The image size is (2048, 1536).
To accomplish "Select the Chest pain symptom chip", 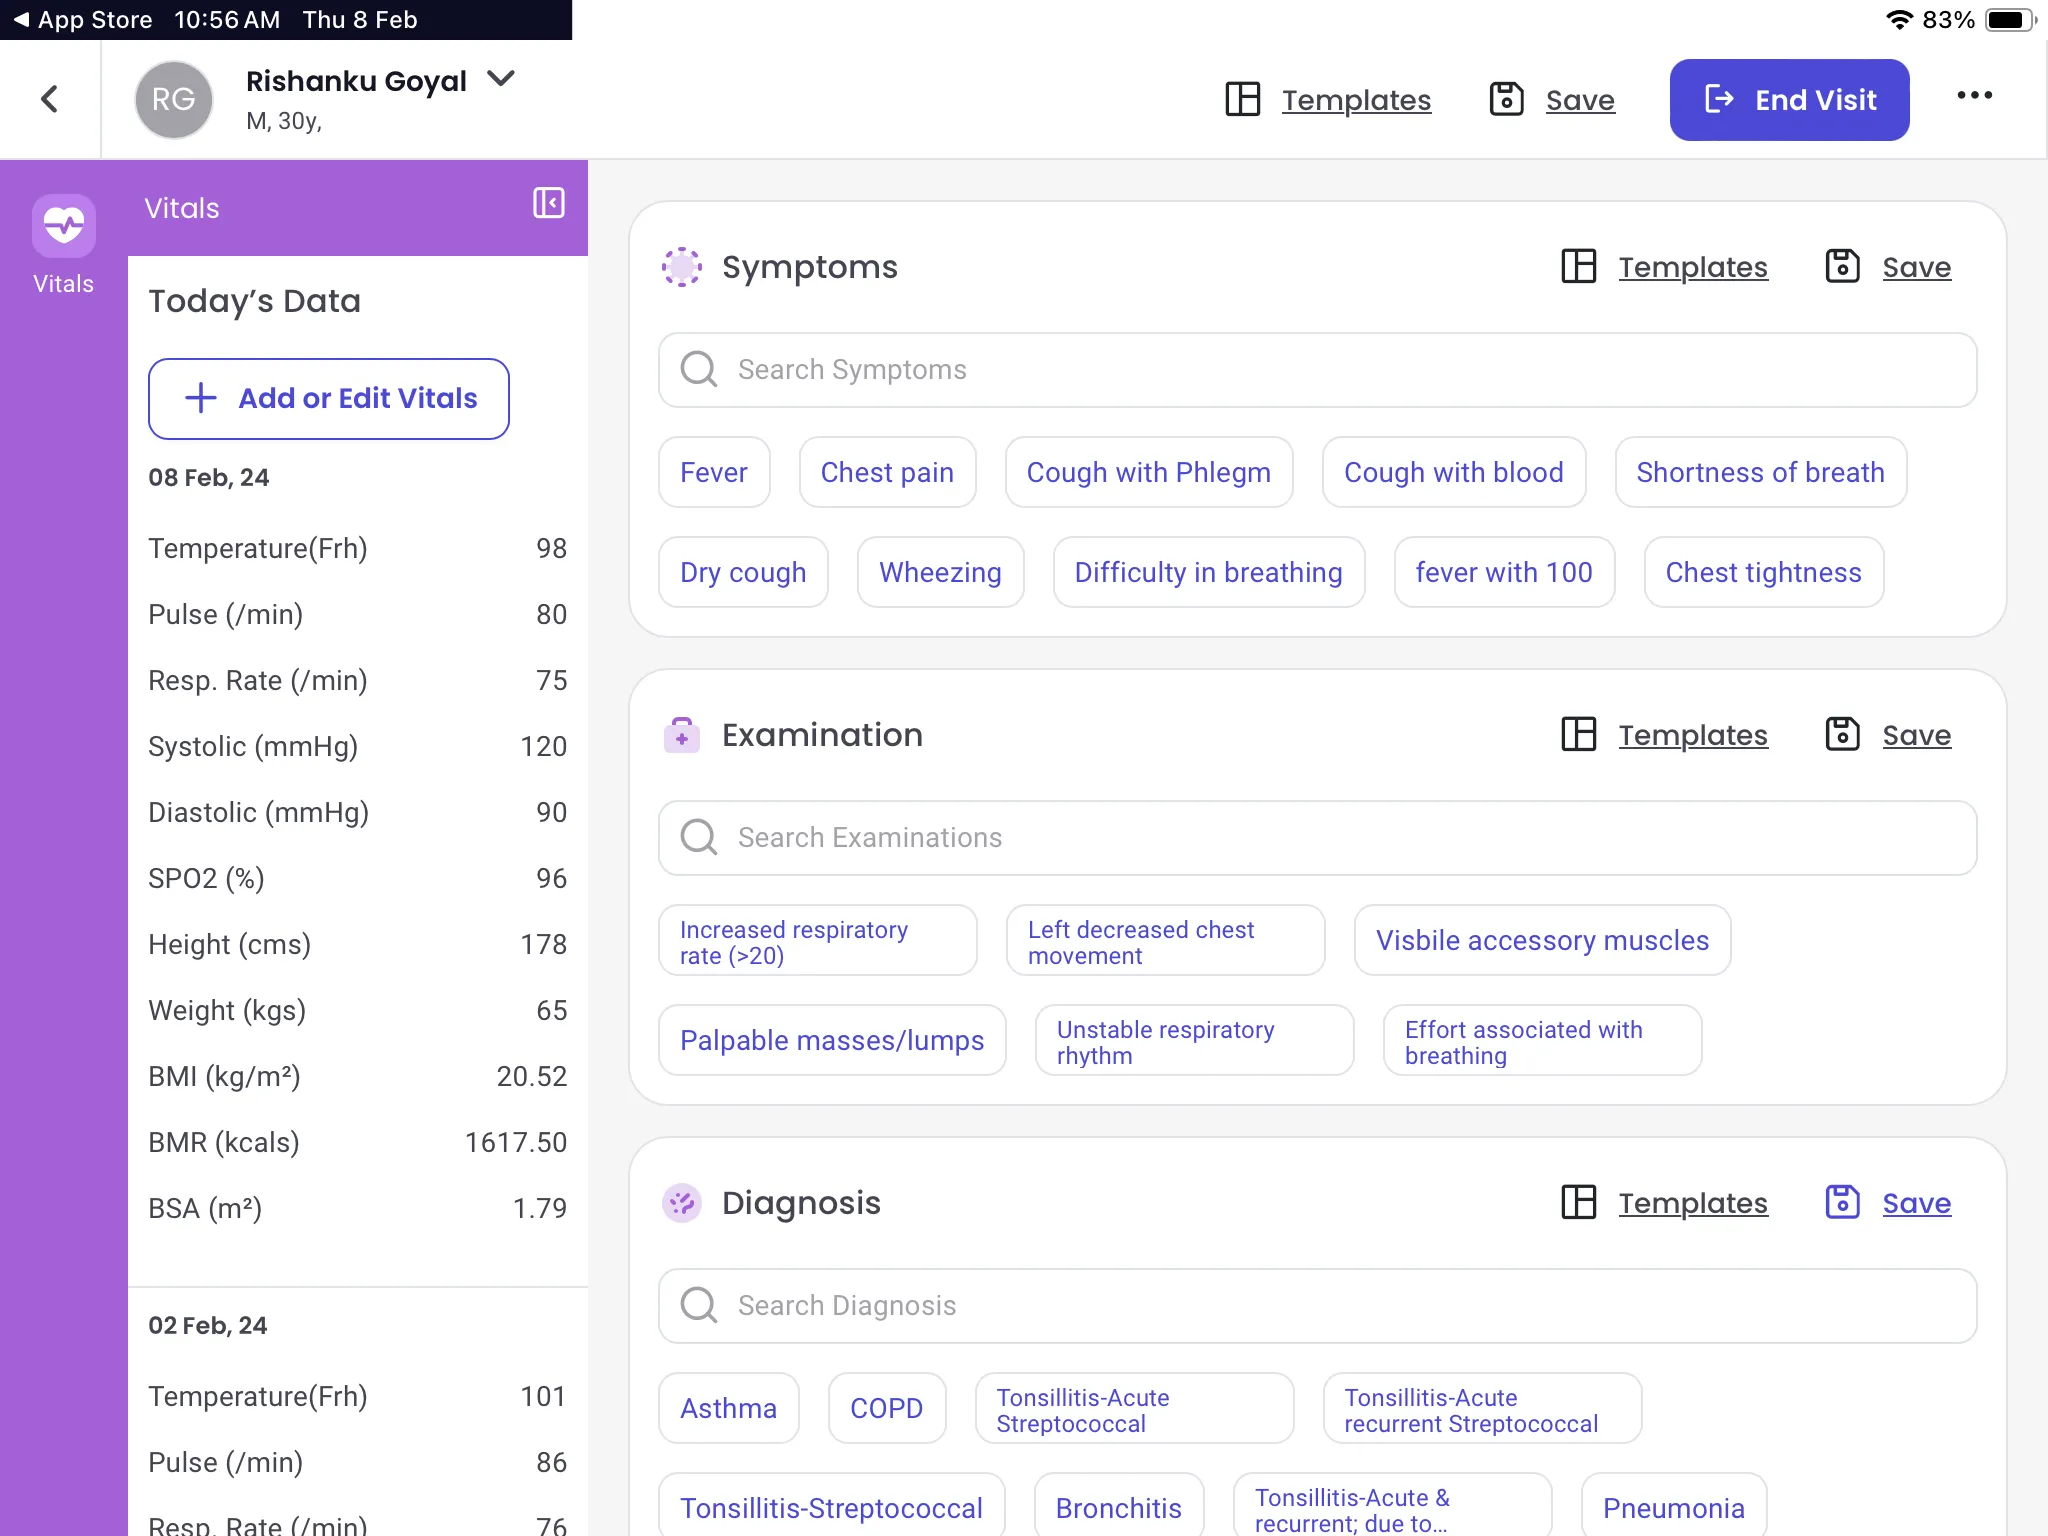I will click(887, 472).
